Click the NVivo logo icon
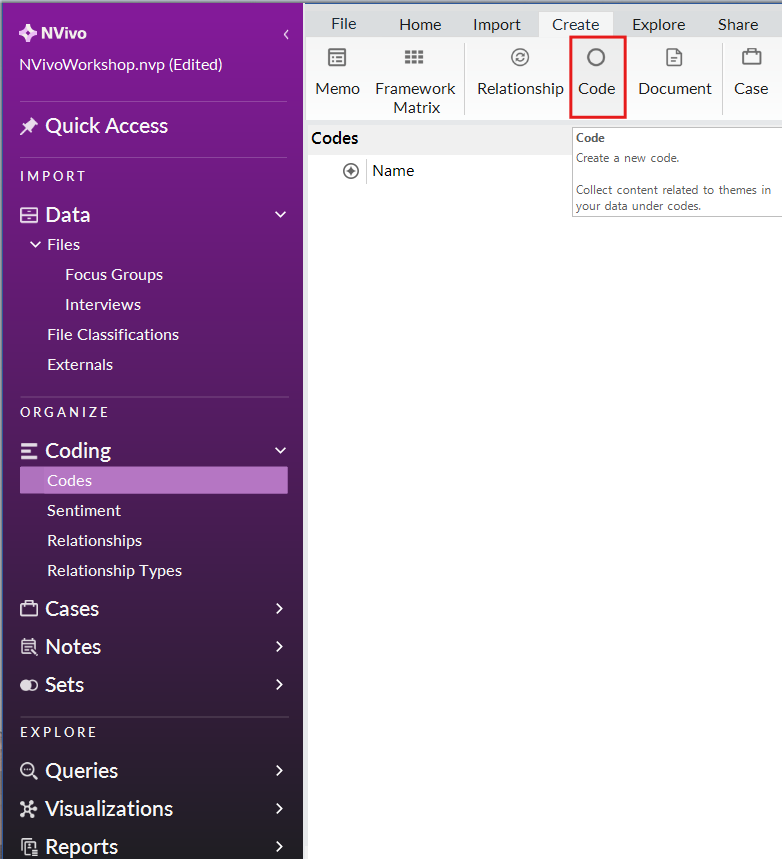 point(27,33)
